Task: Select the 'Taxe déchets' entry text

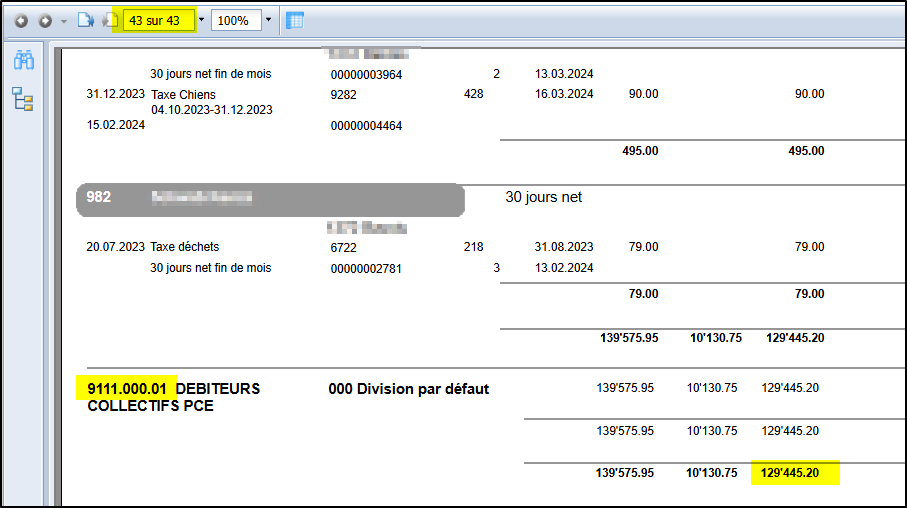Action: (185, 247)
